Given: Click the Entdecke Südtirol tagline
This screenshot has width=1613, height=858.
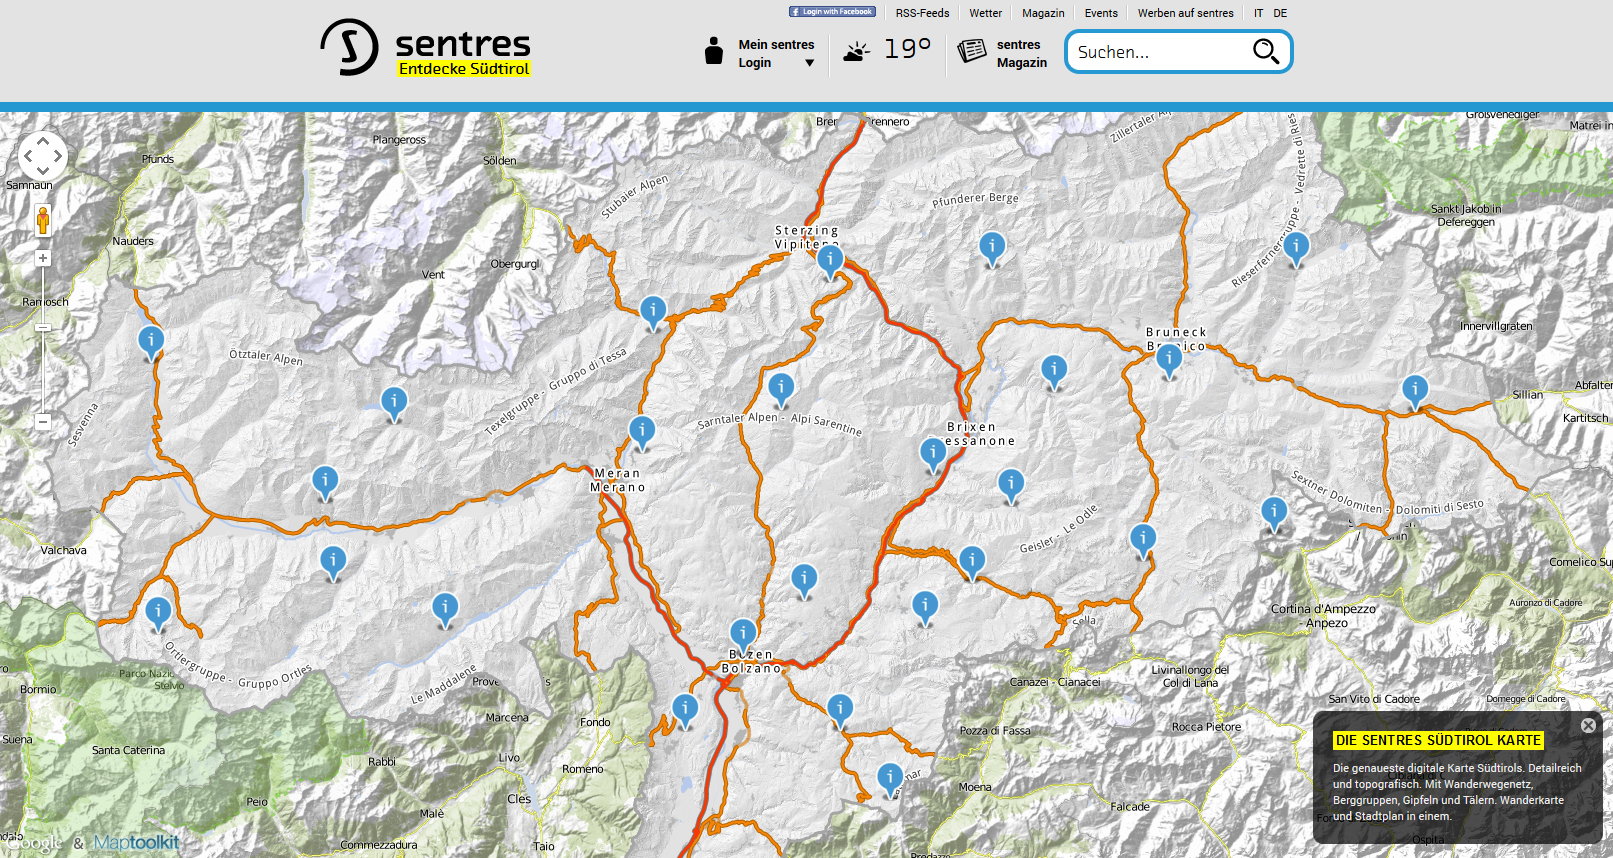Looking at the screenshot, I should (464, 69).
